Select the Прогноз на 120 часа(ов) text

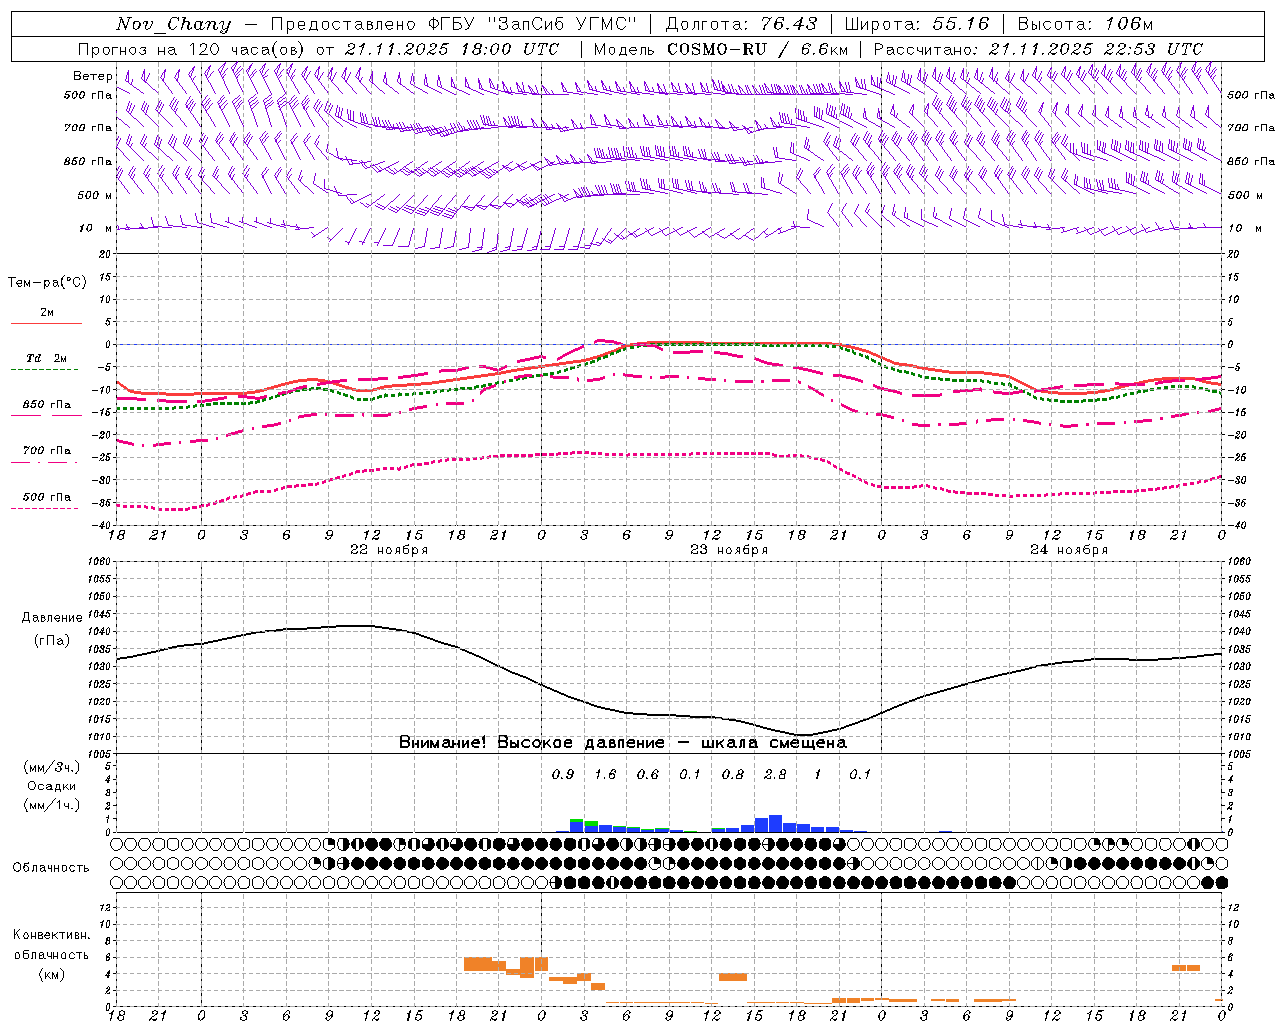192,49
